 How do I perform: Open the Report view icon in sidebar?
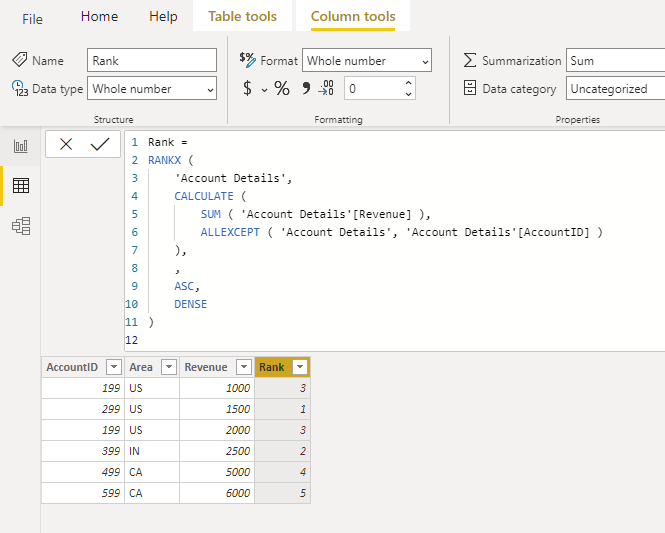[20, 146]
